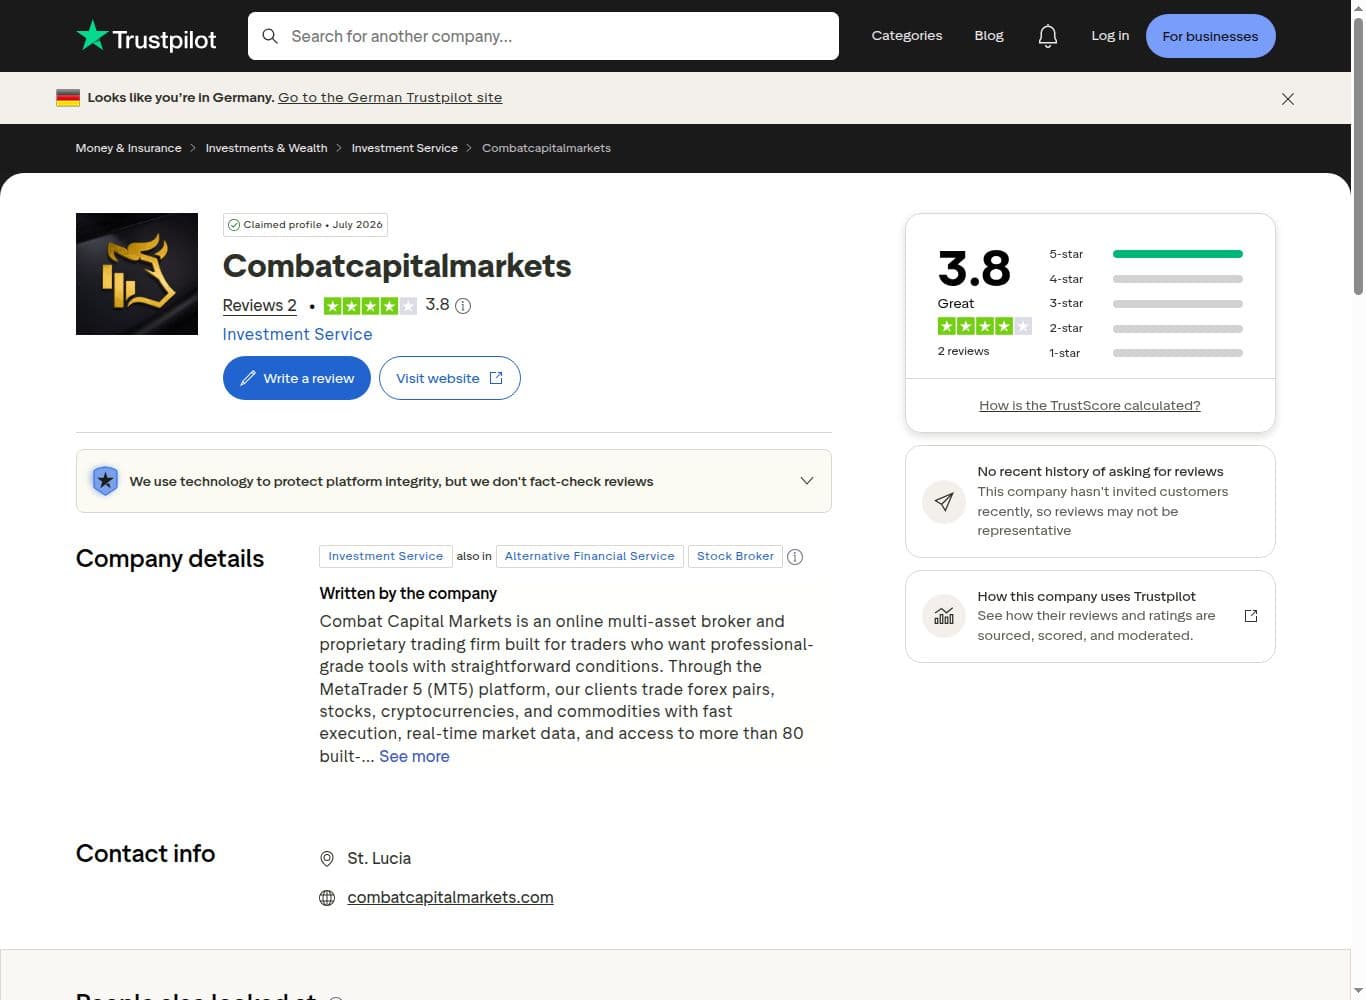Click the search magnifier icon
Image resolution: width=1366 pixels, height=1000 pixels.
tap(270, 36)
